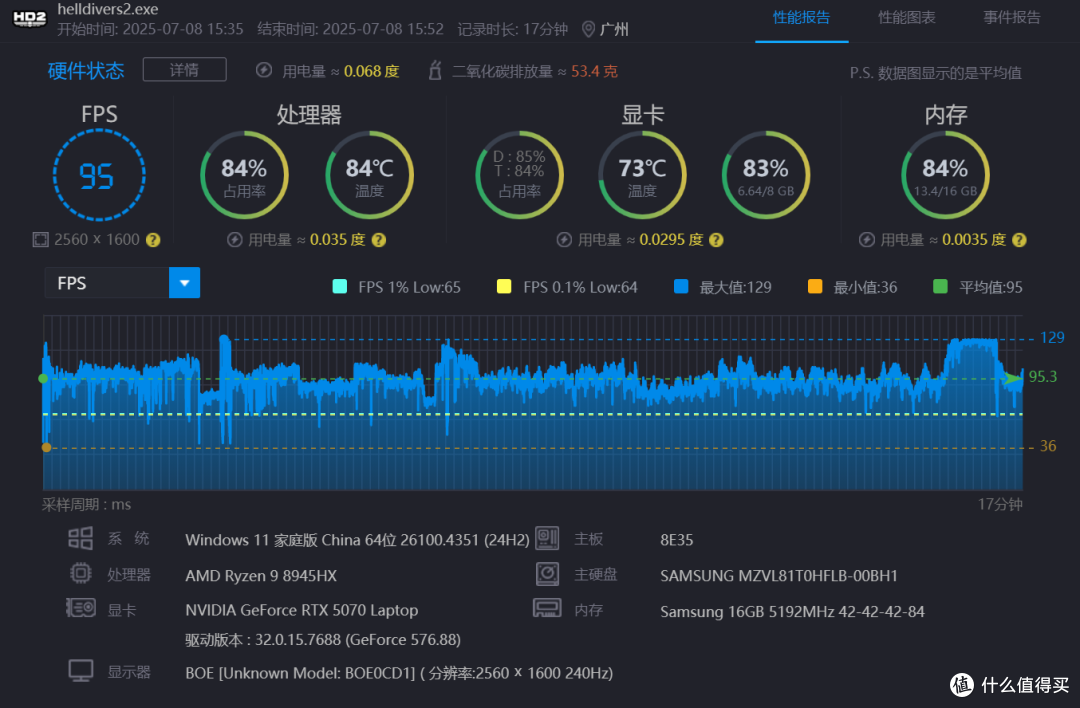The height and width of the screenshot is (708, 1080).
Task: Click the 36 min value chart label
Action: (x=1048, y=446)
